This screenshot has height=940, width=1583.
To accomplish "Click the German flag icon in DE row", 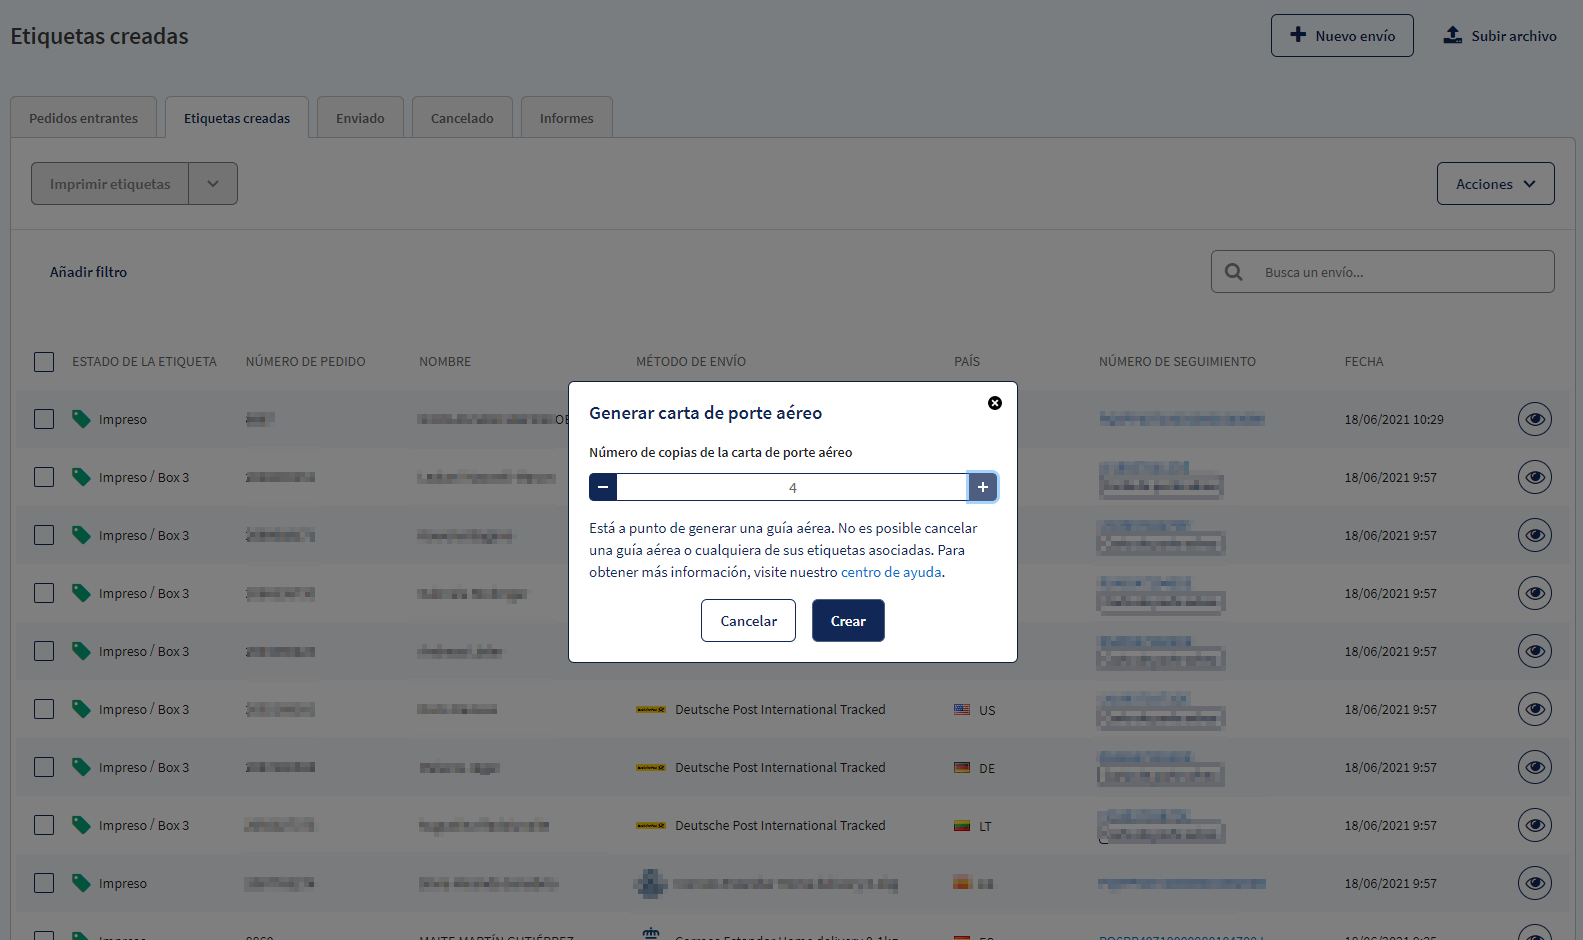I will (x=962, y=768).
